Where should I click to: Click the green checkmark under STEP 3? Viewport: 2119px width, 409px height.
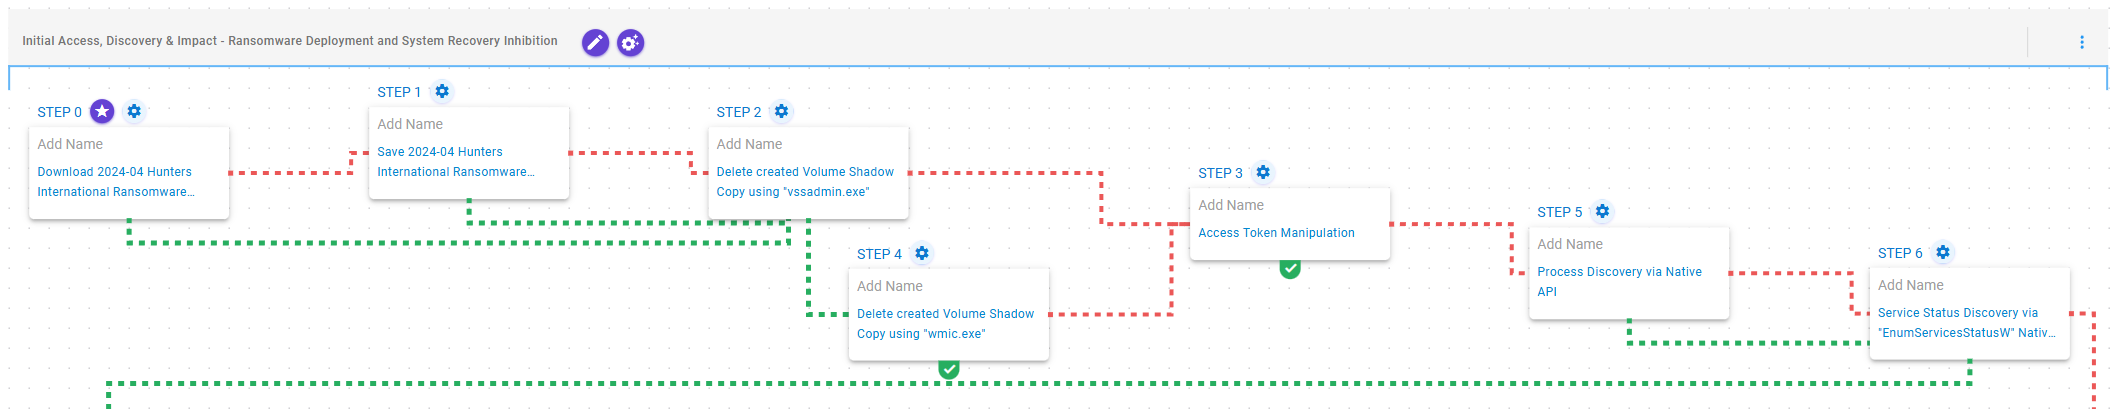click(x=1290, y=268)
